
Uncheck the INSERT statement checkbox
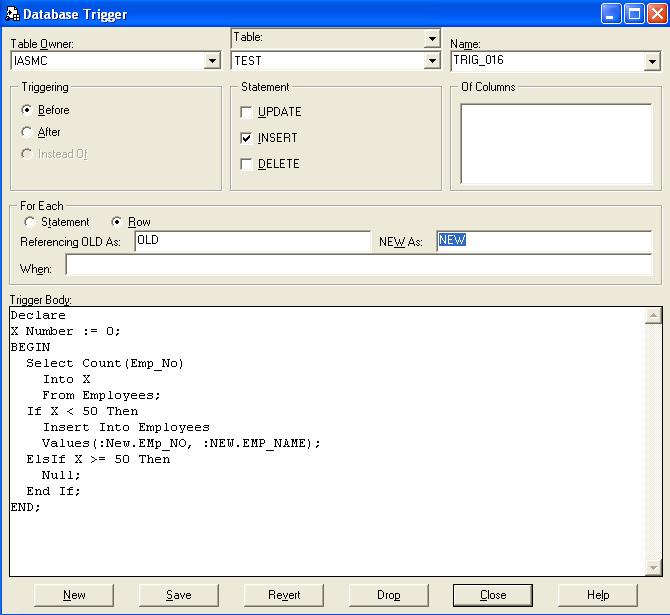pos(247,138)
